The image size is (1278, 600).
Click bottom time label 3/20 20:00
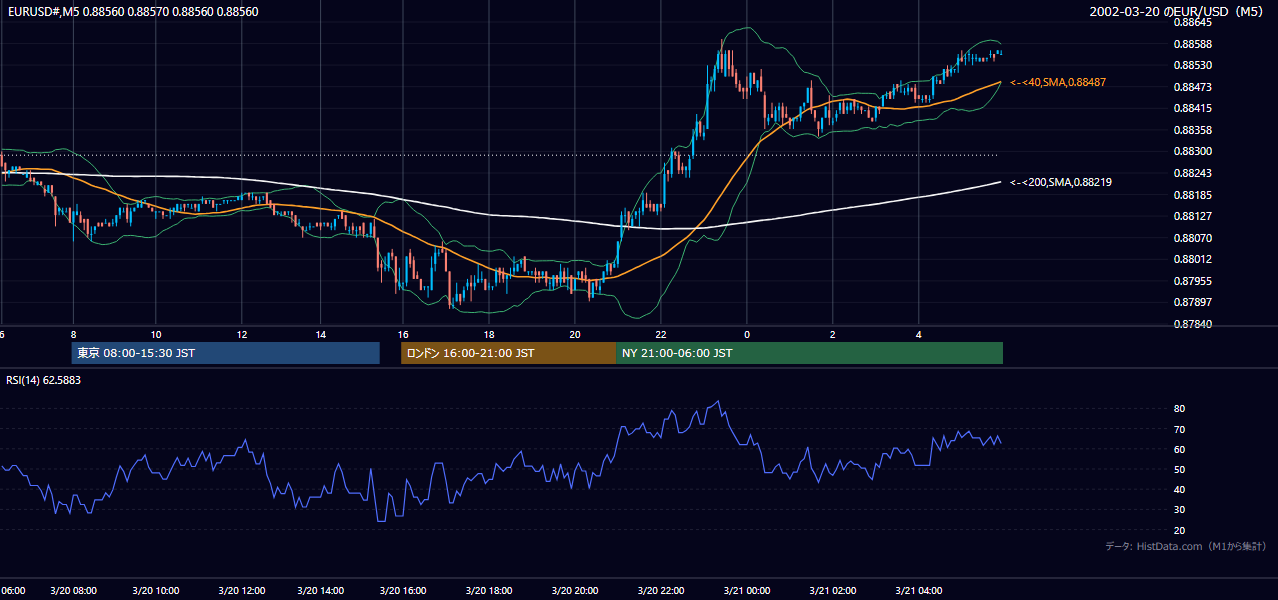pos(574,591)
